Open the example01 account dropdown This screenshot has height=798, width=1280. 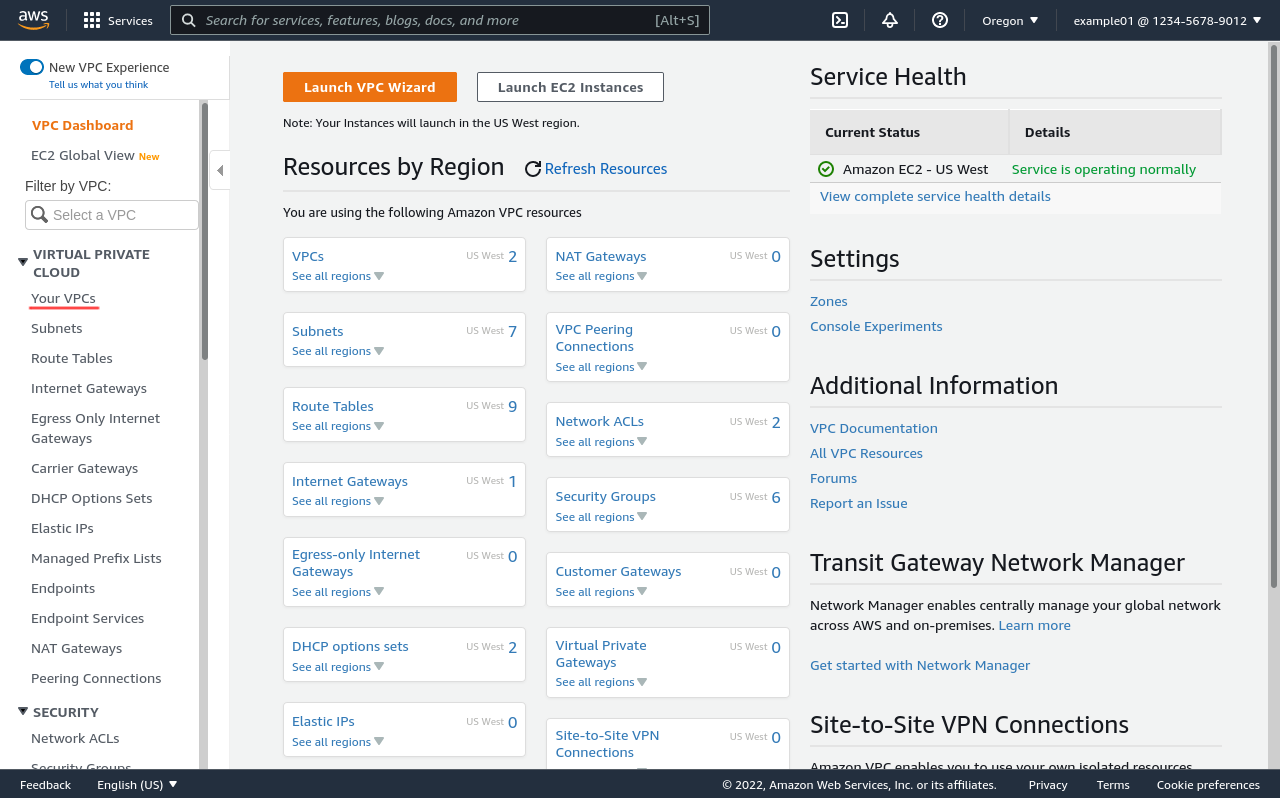click(x=1167, y=20)
